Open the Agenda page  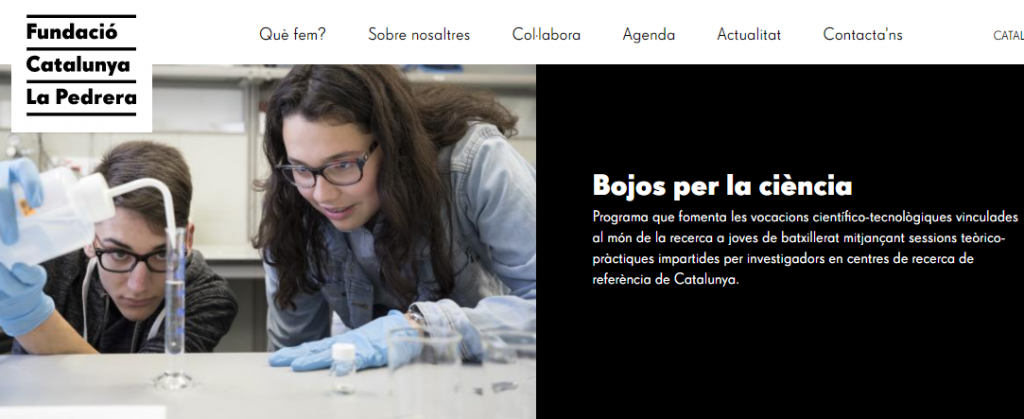pos(648,35)
